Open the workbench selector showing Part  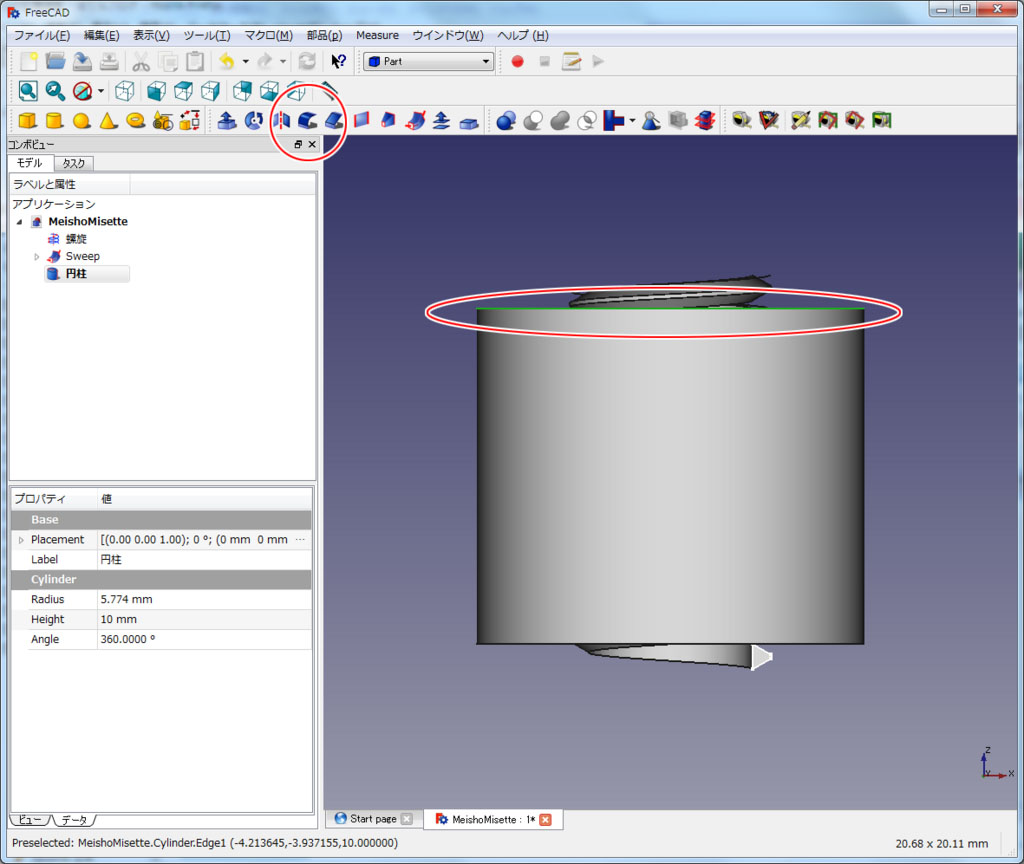tap(428, 61)
